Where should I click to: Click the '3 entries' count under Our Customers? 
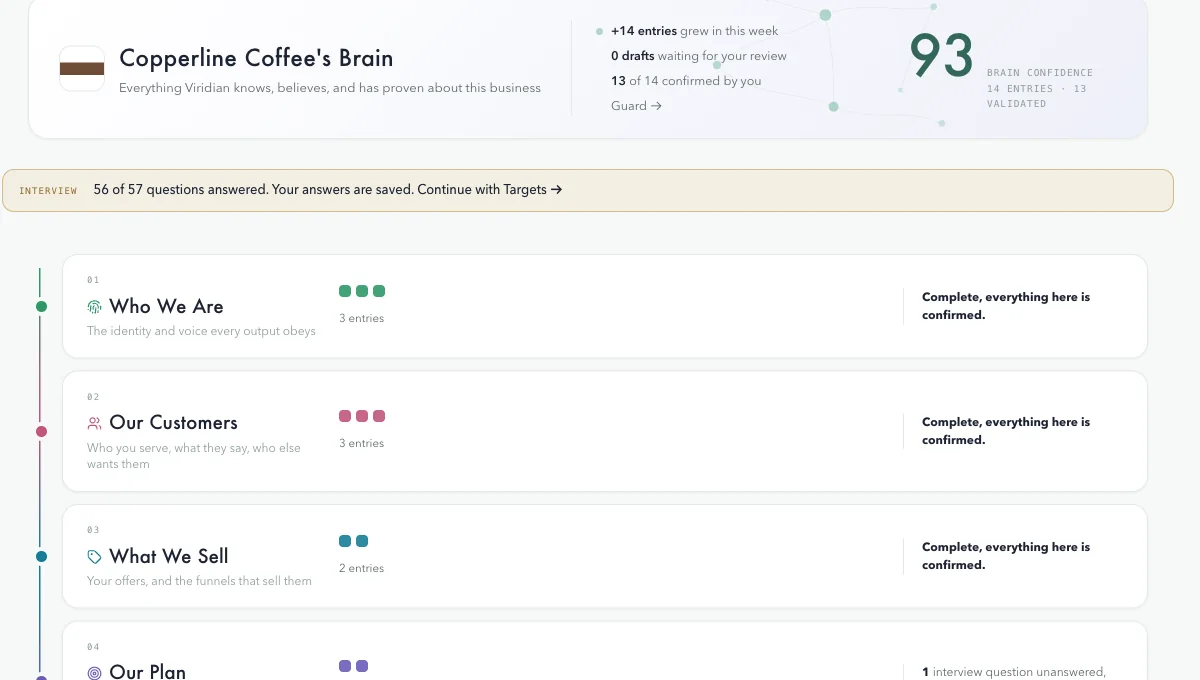(361, 443)
